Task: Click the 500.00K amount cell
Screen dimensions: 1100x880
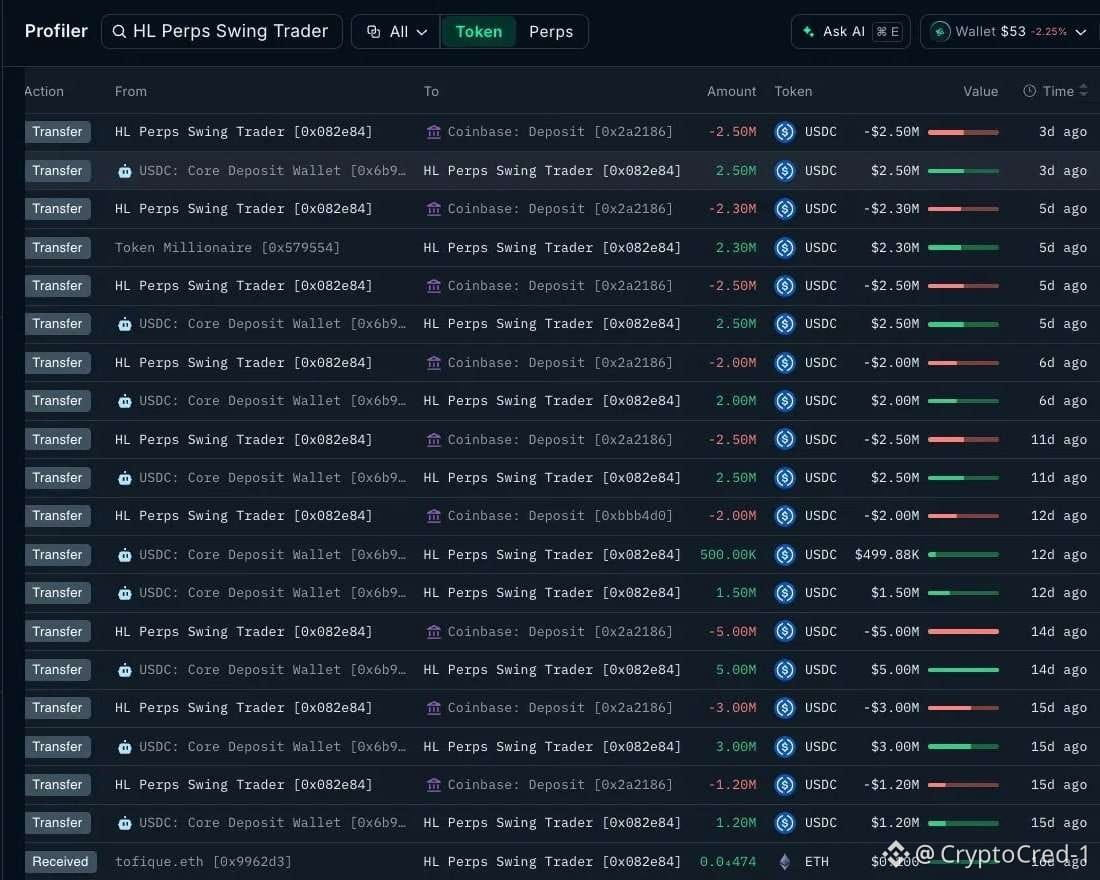Action: click(727, 554)
